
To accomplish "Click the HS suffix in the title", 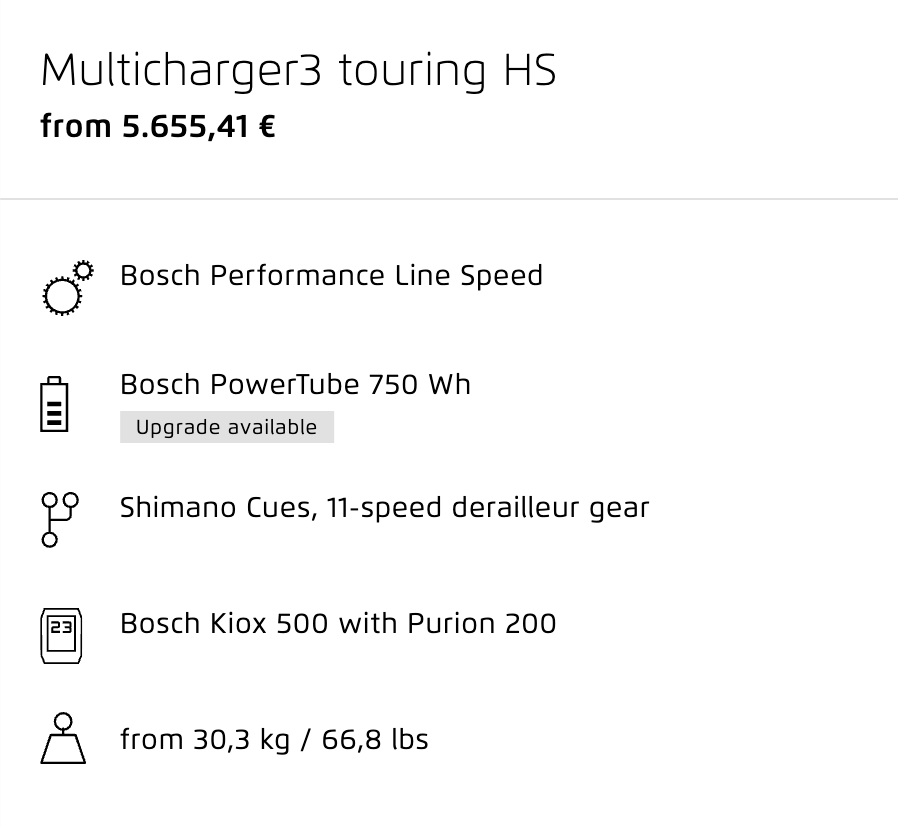I will 530,71.
